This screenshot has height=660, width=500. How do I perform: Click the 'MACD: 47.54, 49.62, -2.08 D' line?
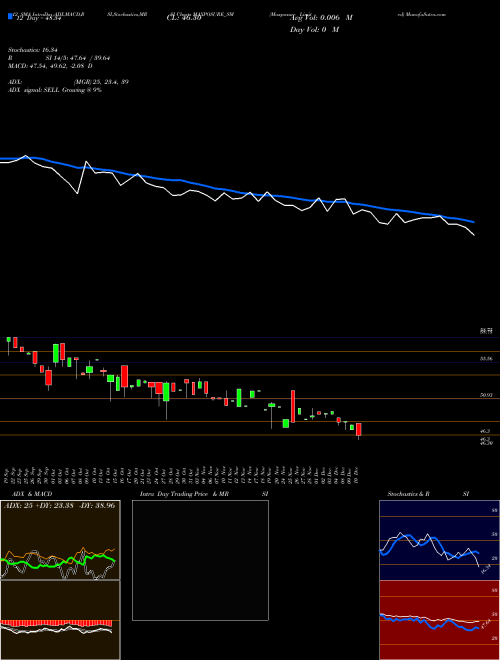(50, 66)
